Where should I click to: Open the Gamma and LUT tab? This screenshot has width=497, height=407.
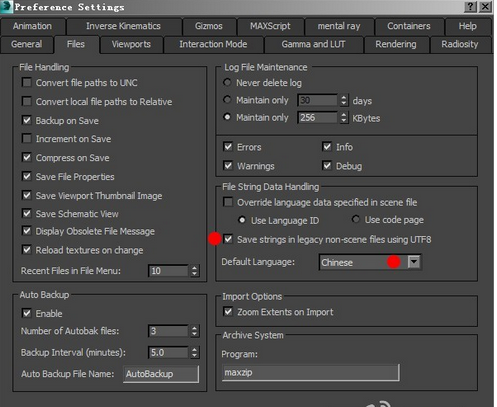(x=313, y=44)
